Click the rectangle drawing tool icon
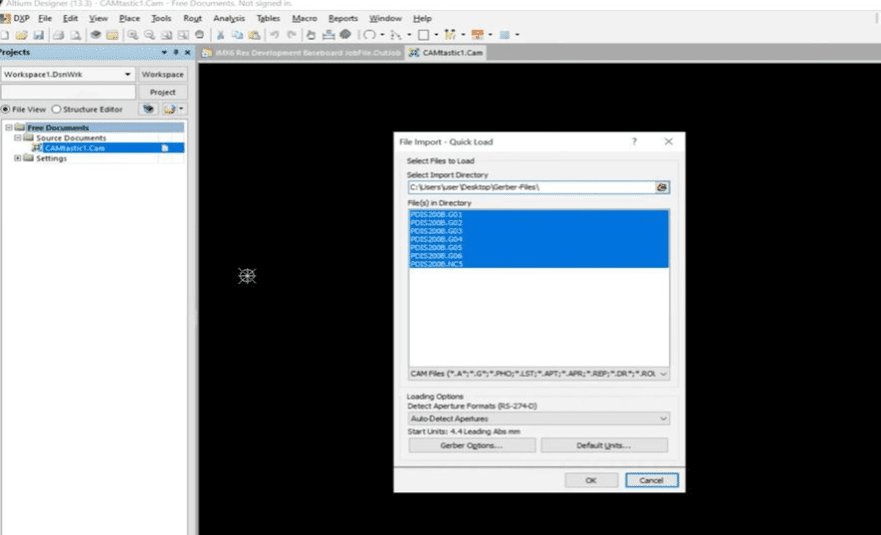Screen dimensions: 881x535 coord(424,35)
